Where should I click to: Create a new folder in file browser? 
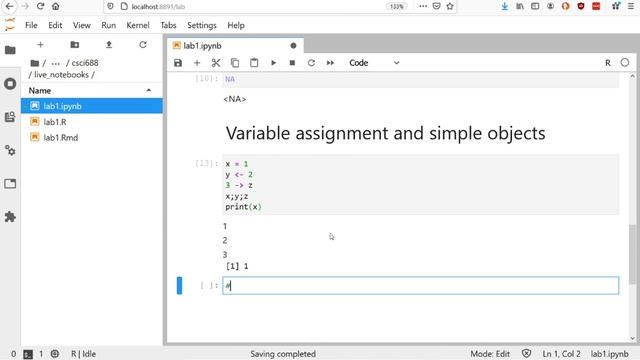tap(75, 44)
